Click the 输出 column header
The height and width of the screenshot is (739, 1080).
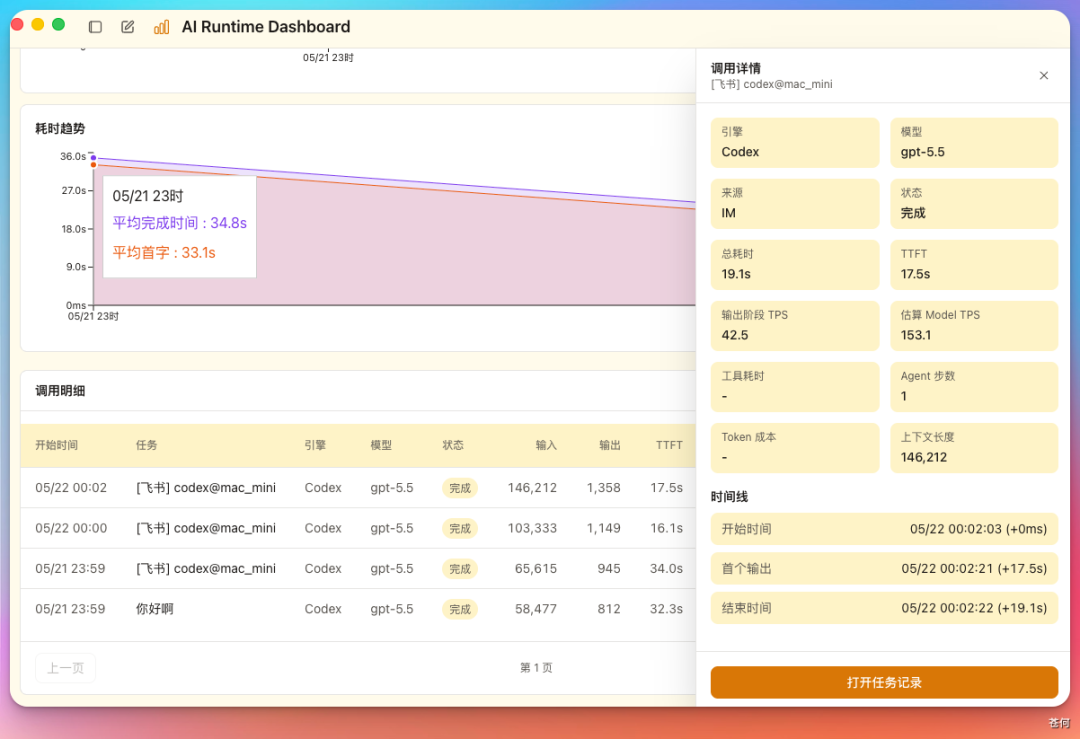point(610,445)
